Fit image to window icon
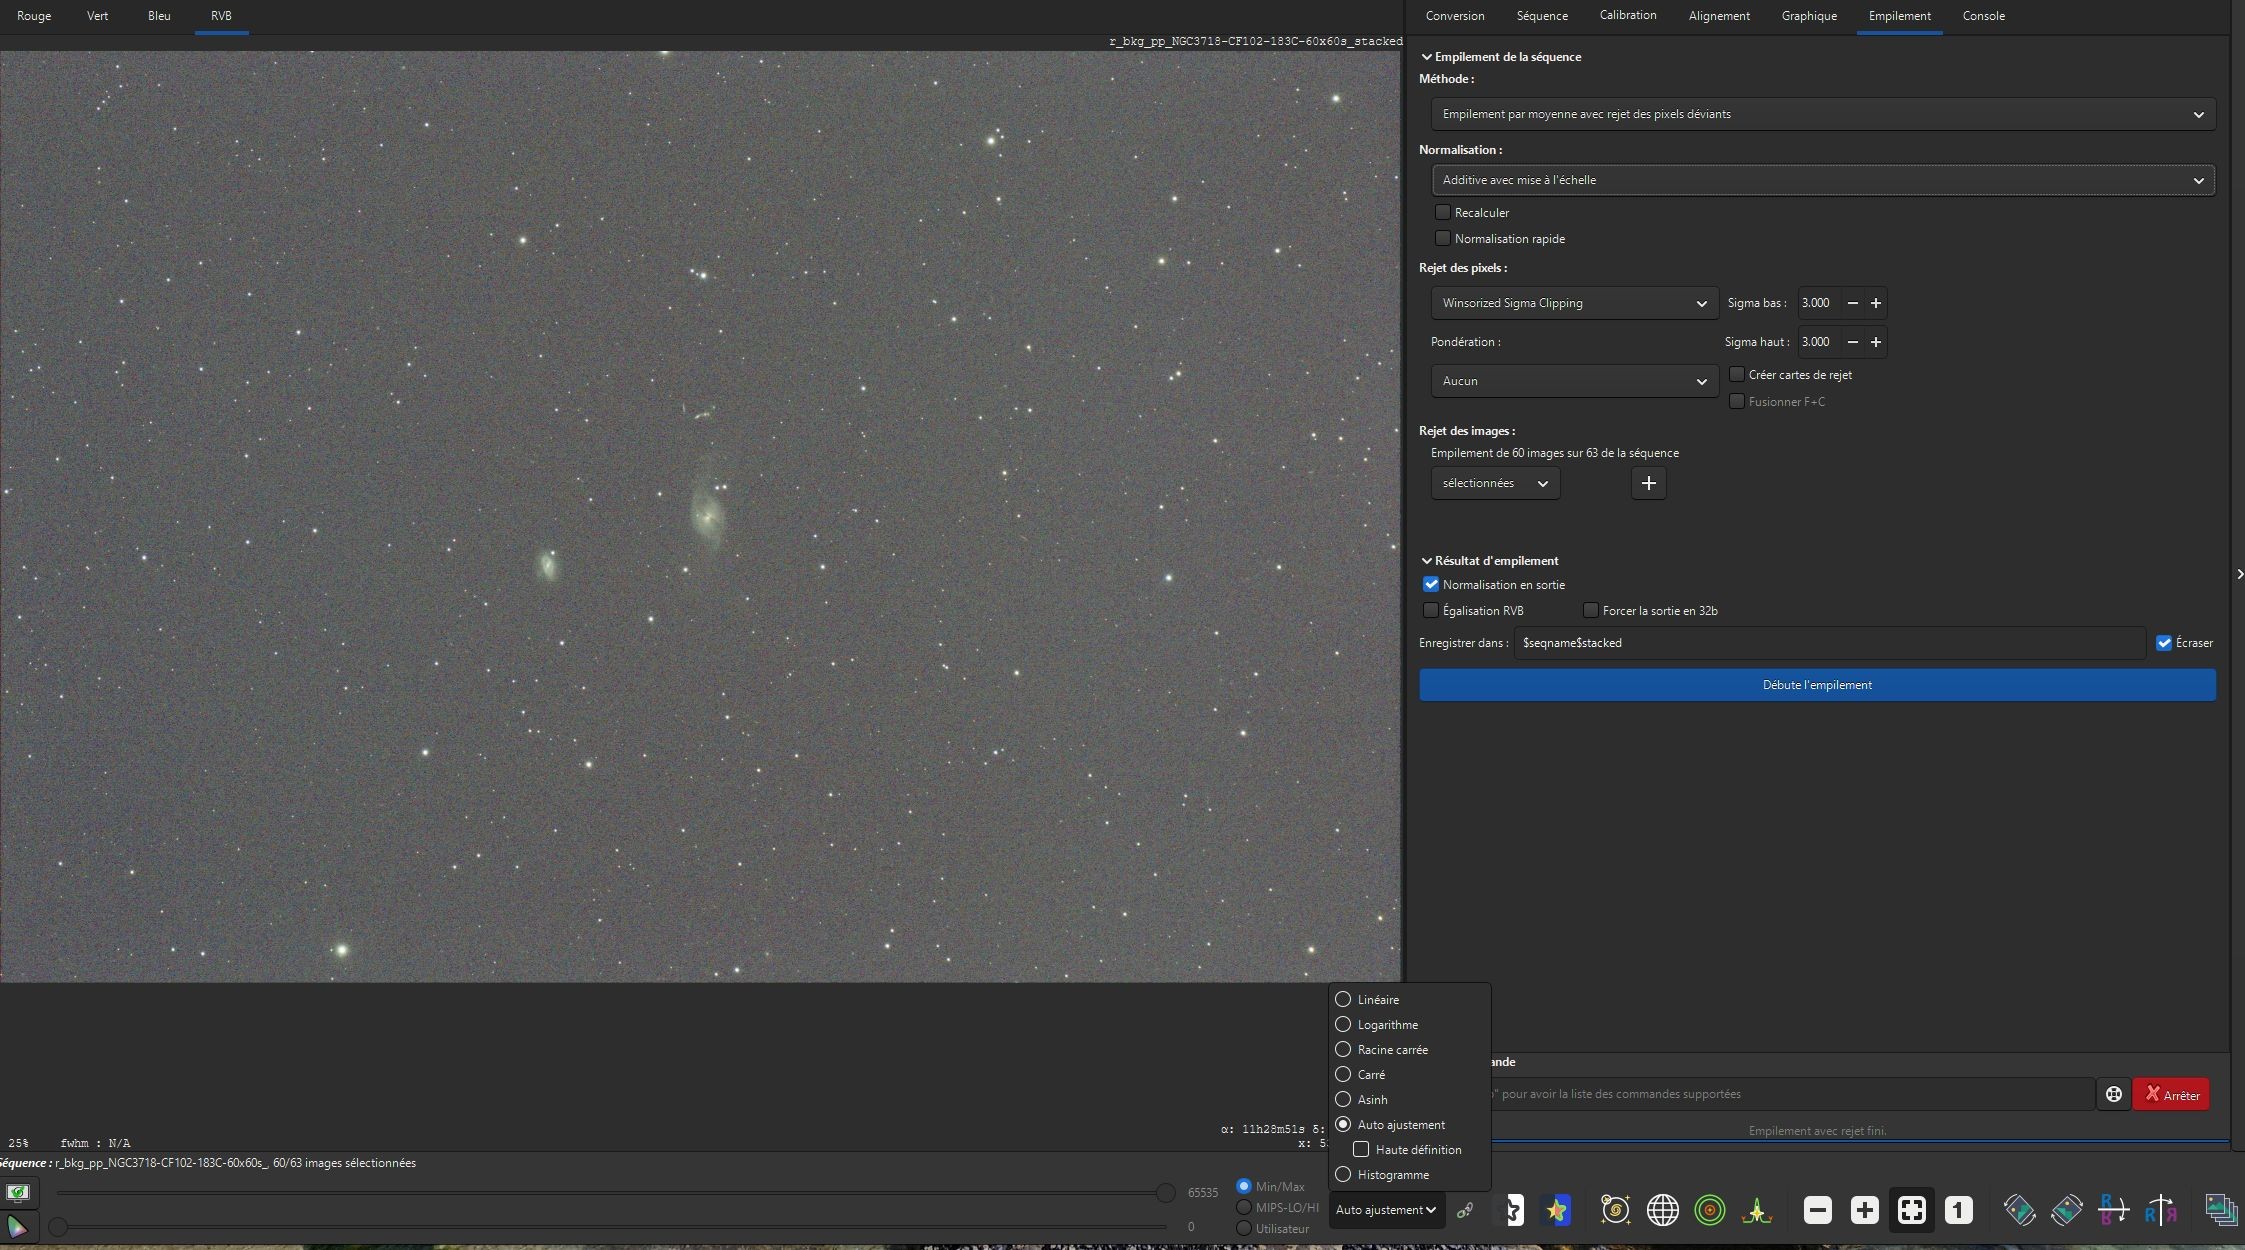Image resolution: width=2245 pixels, height=1250 pixels. (1911, 1210)
